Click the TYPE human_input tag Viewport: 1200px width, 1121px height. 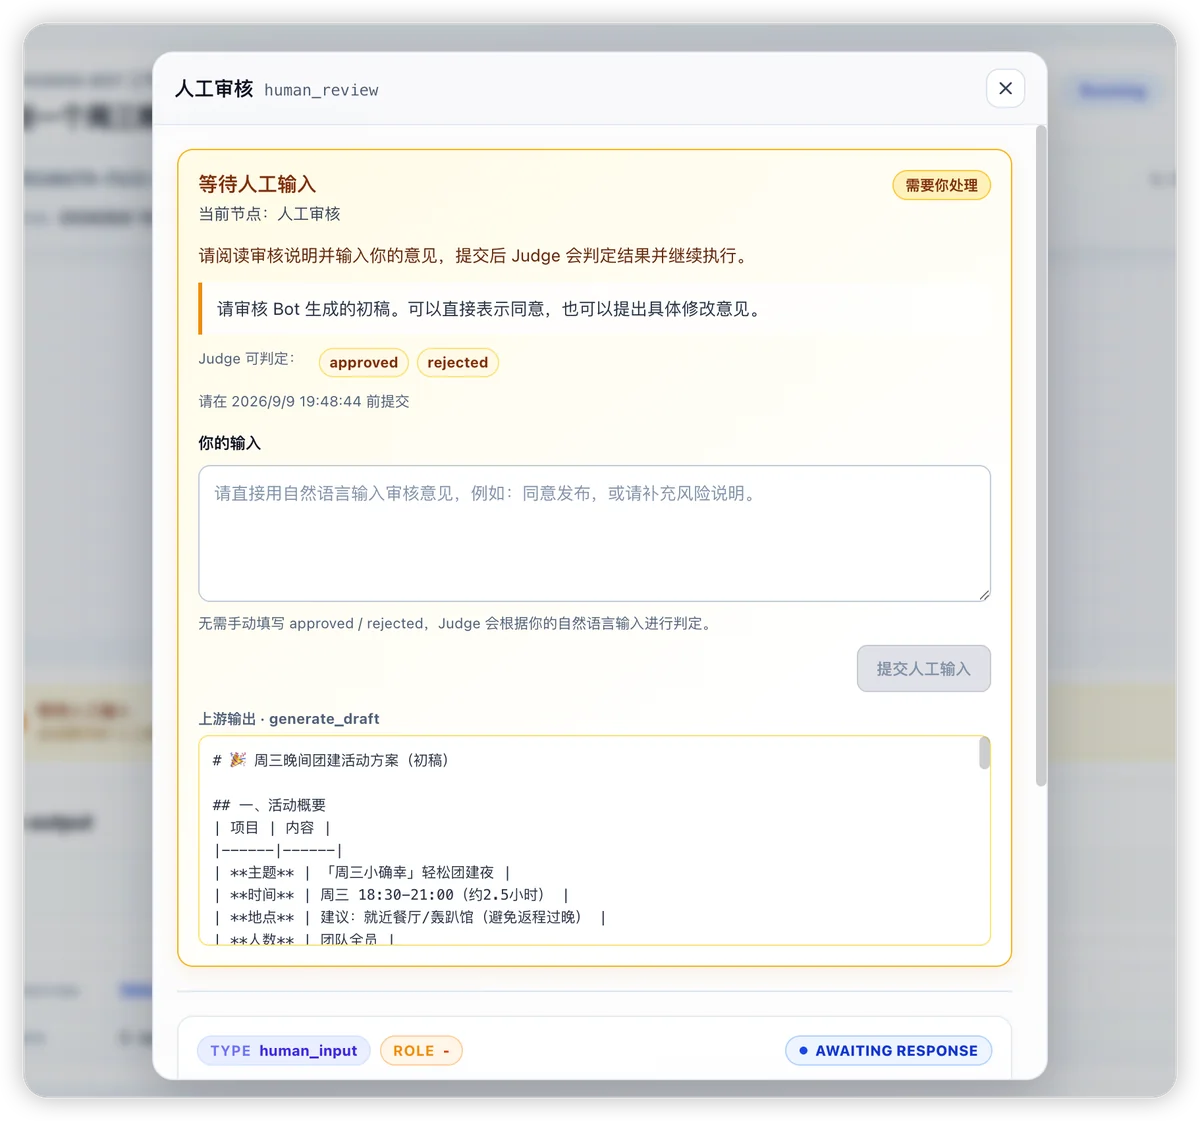(x=284, y=1050)
